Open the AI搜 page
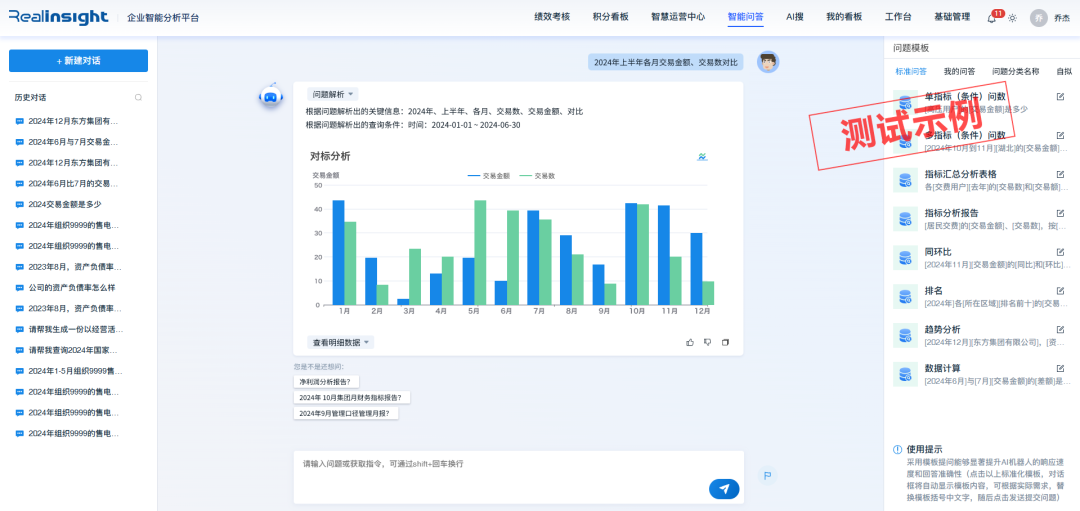1080x511 pixels. pyautogui.click(x=795, y=17)
